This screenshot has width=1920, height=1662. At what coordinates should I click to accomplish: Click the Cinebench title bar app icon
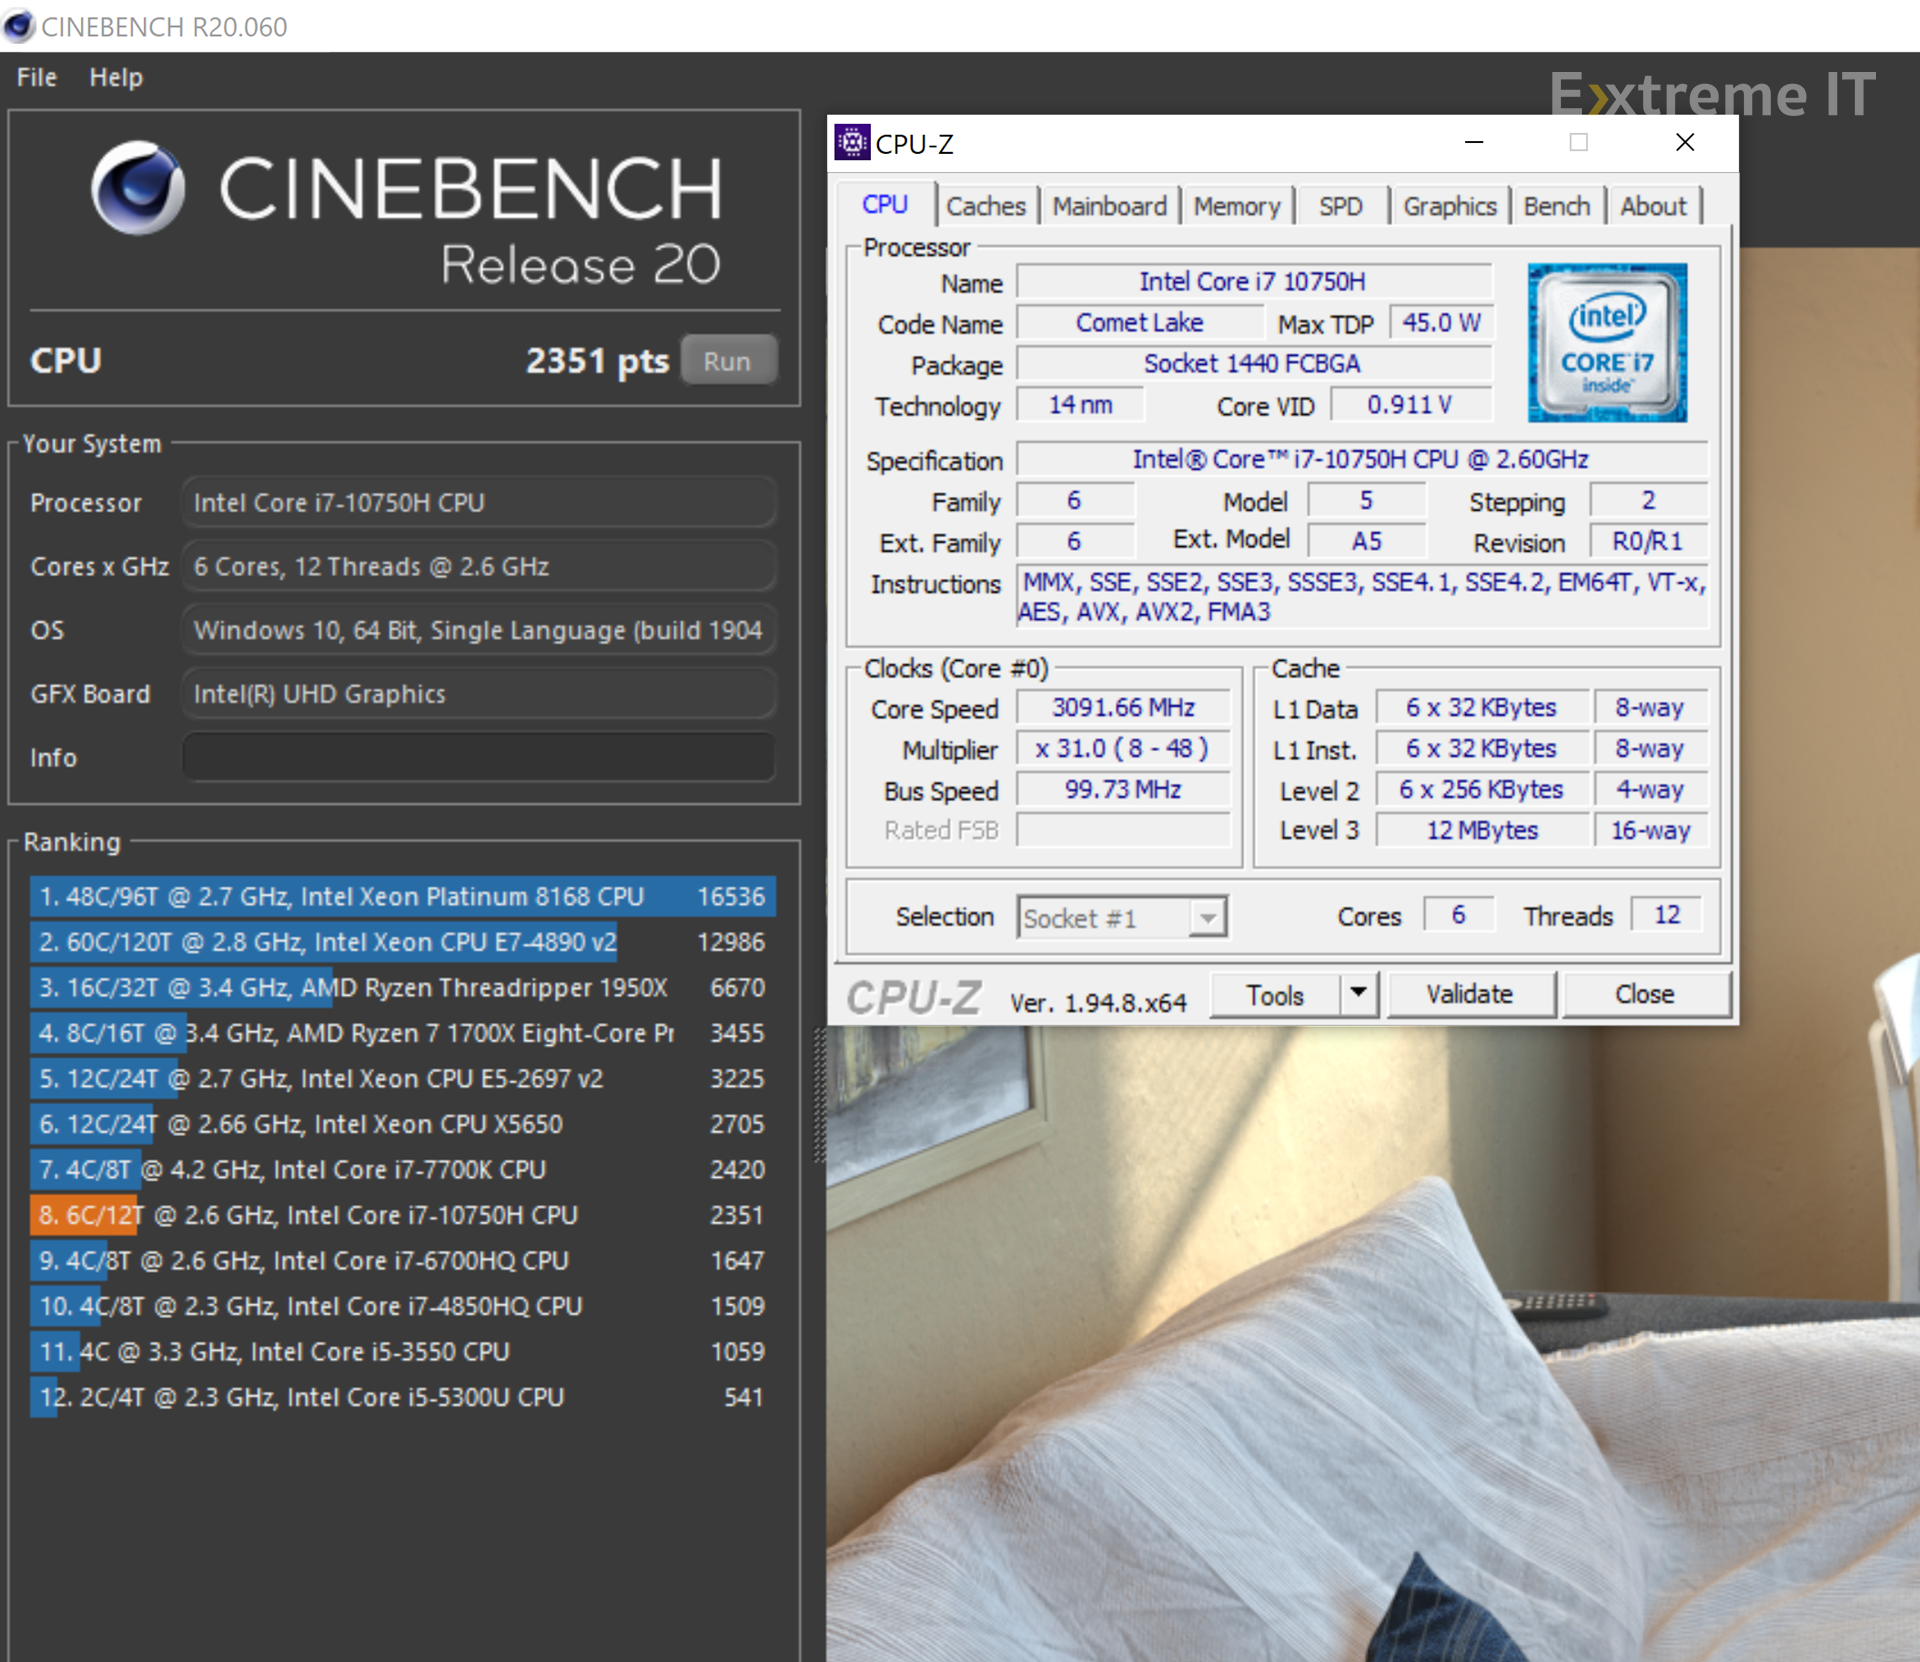[18, 26]
